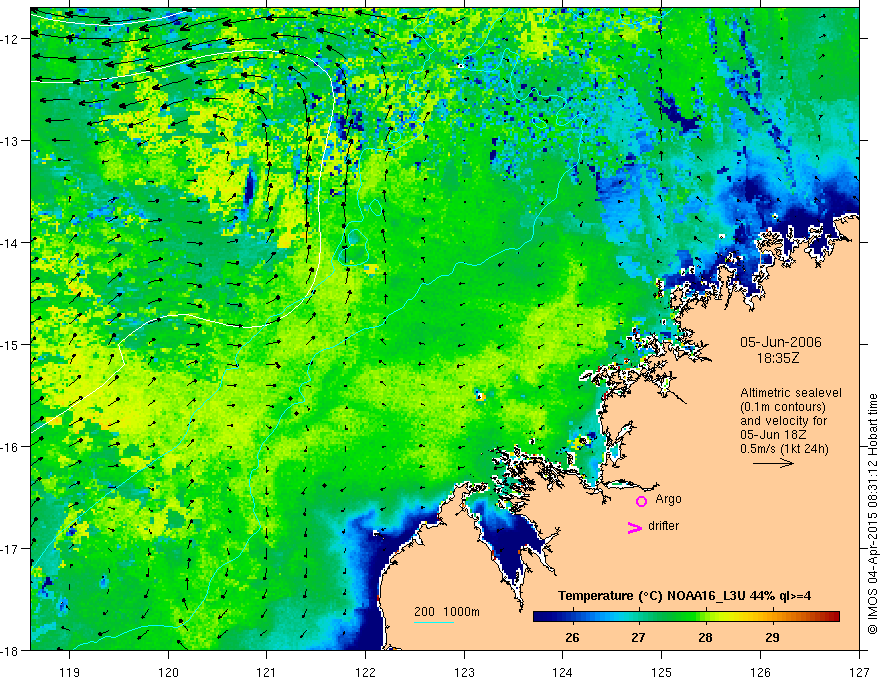Click the IMOS copyright timestamp text

[872, 514]
